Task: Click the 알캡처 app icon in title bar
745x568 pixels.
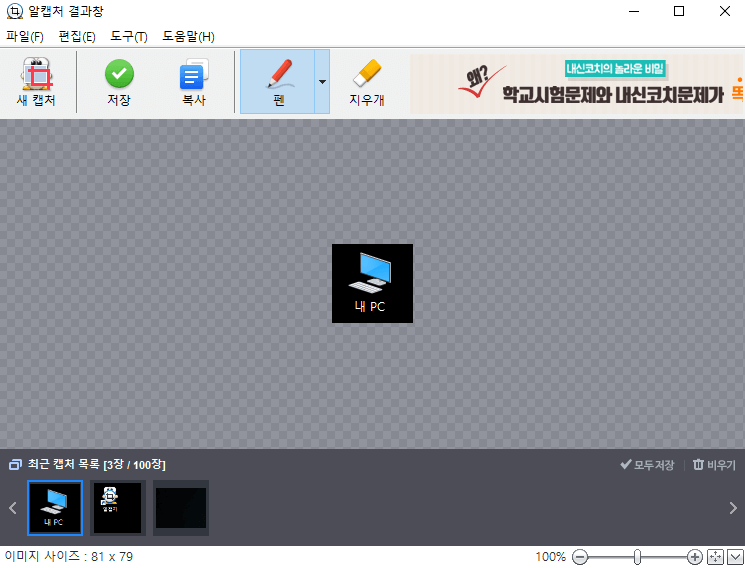Action: pos(15,11)
